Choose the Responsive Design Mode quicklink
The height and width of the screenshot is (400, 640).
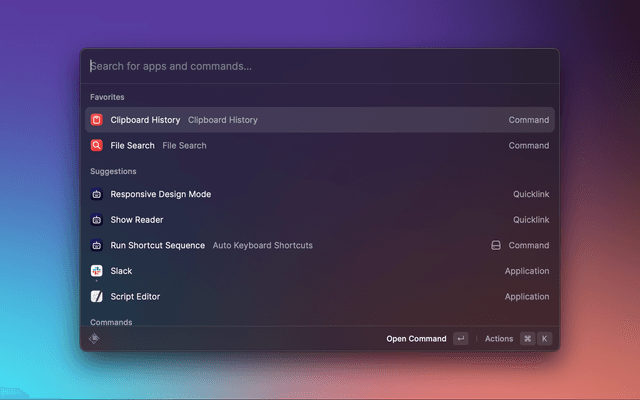tap(320, 194)
